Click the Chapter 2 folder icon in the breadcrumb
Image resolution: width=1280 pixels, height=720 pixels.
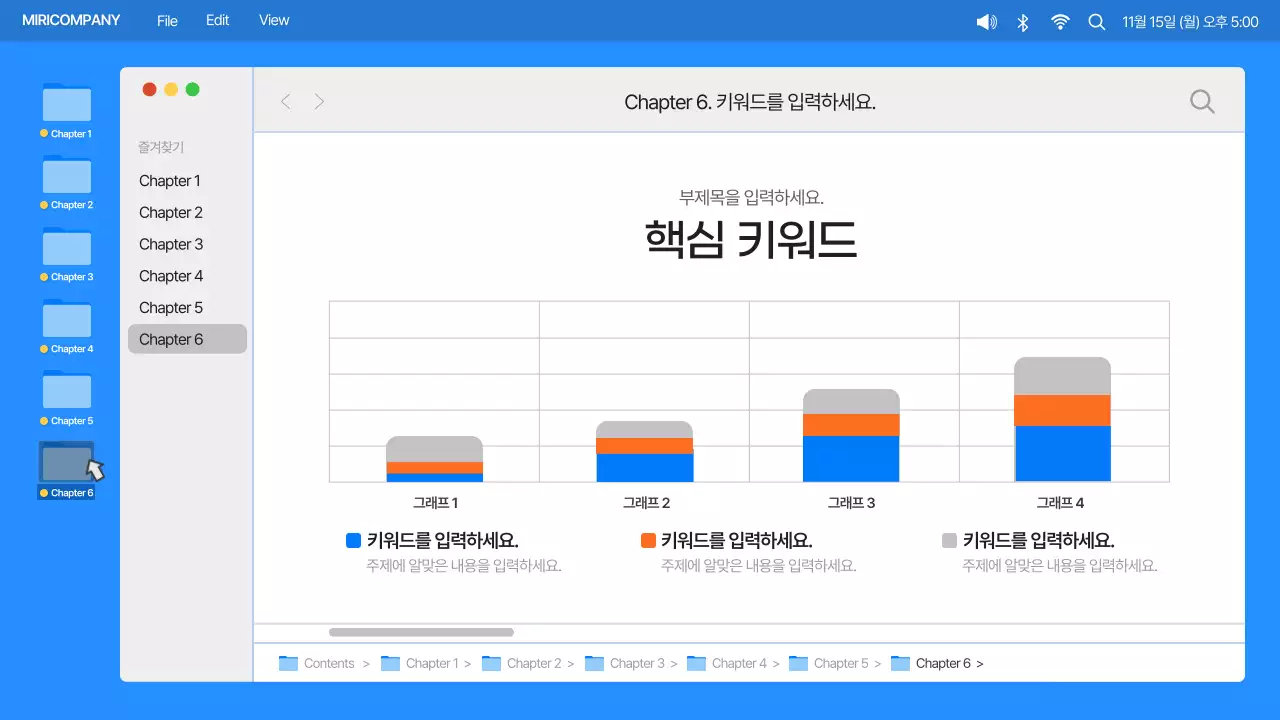491,663
